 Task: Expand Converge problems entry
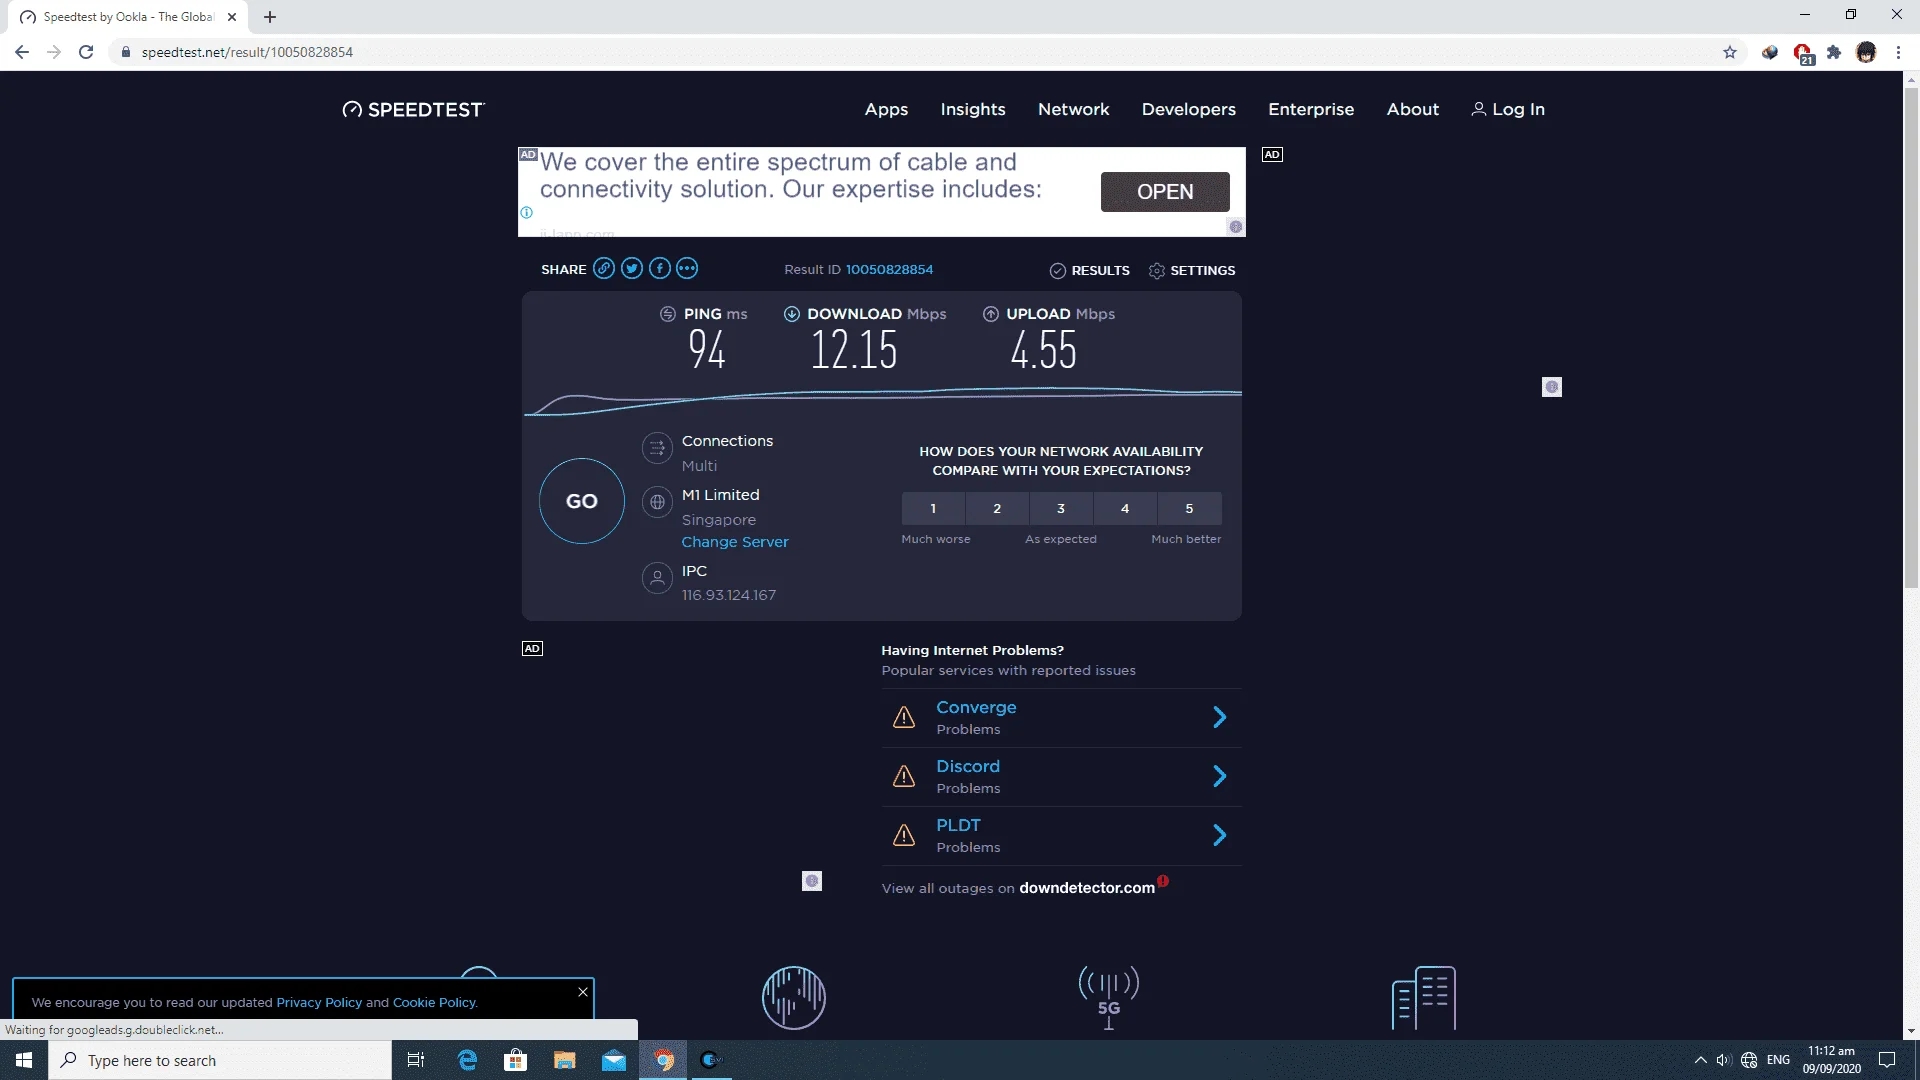coord(1220,717)
